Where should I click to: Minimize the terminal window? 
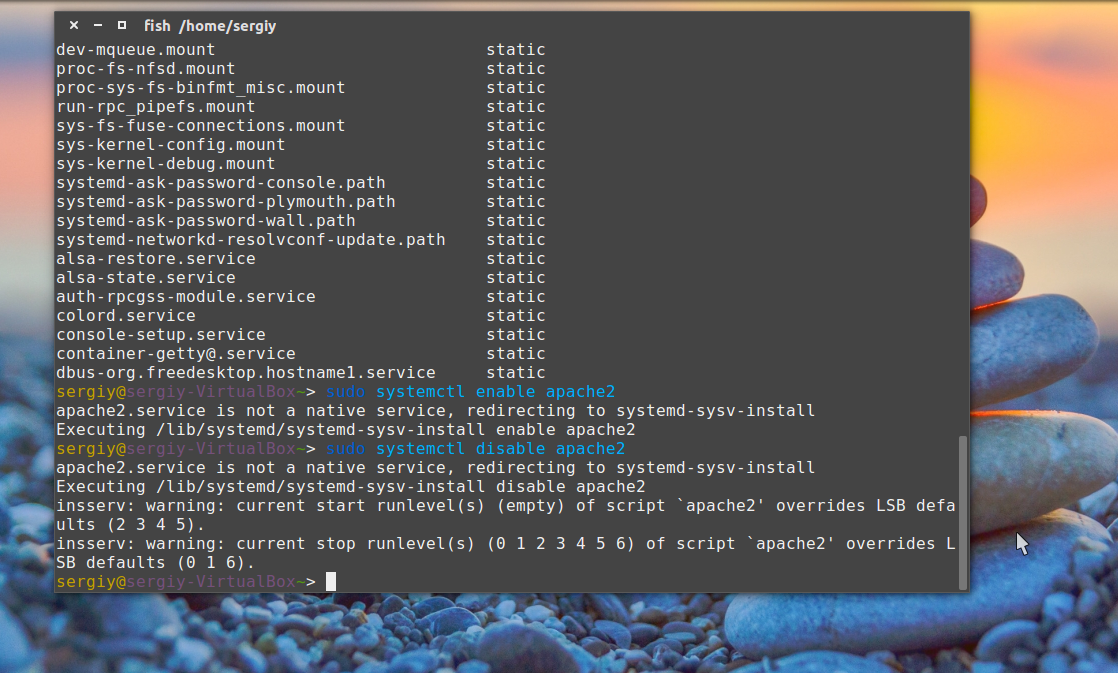coord(97,26)
